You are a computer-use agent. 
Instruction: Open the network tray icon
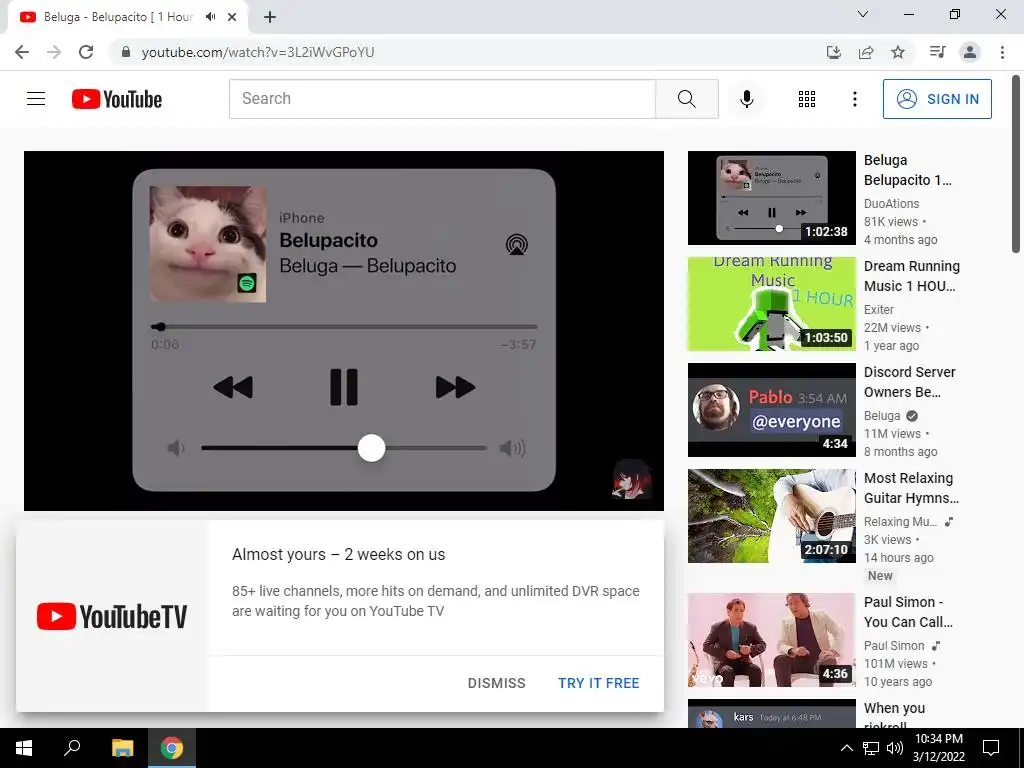click(x=871, y=748)
